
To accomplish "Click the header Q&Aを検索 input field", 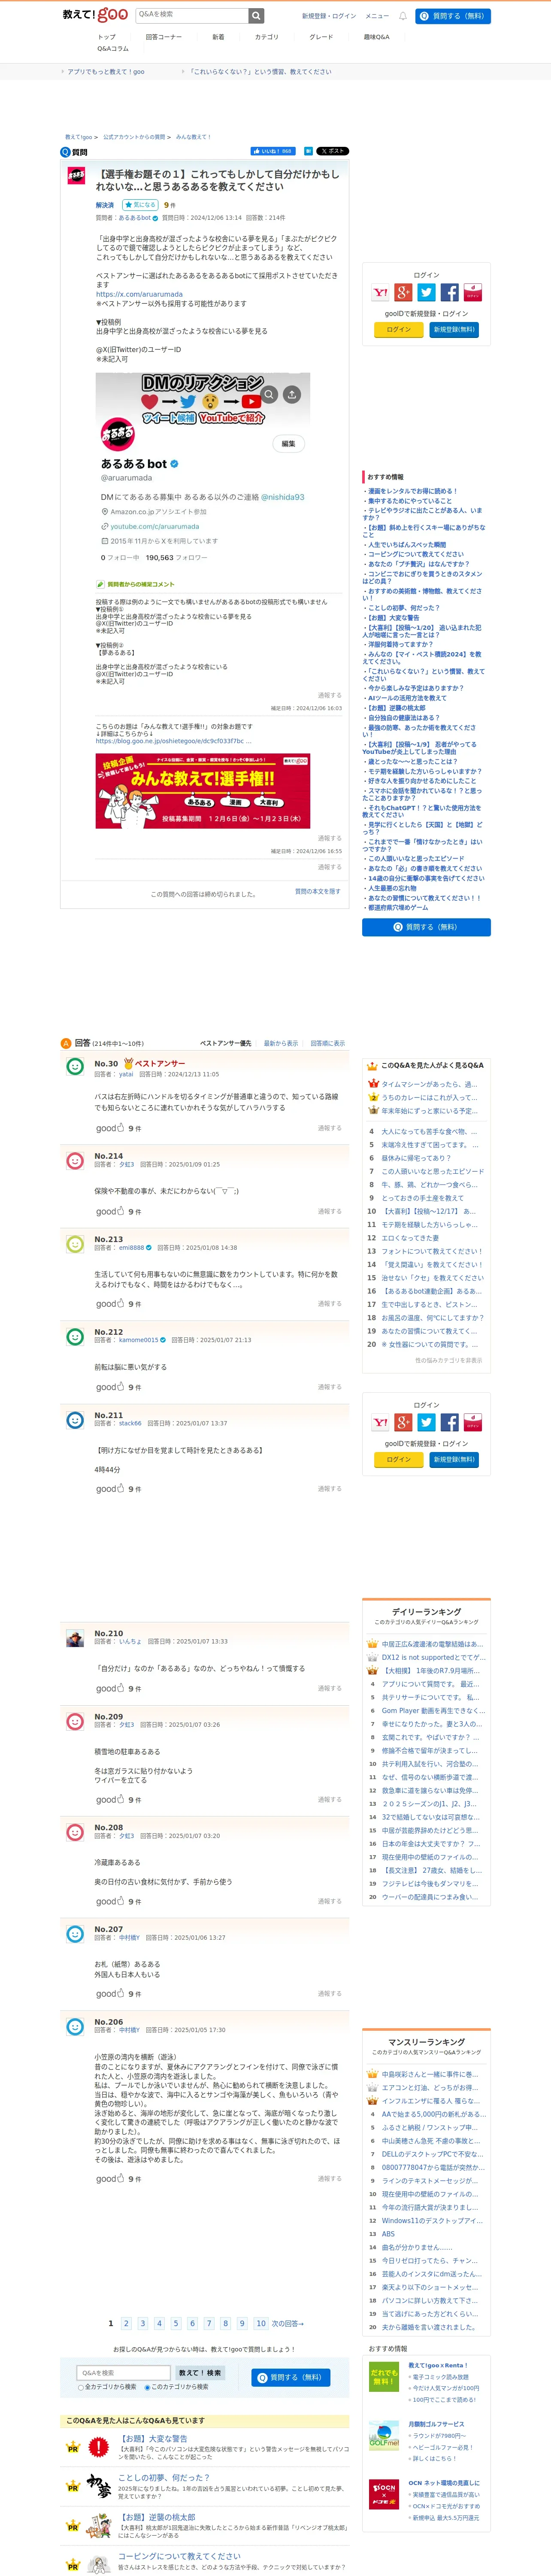I will click(191, 15).
